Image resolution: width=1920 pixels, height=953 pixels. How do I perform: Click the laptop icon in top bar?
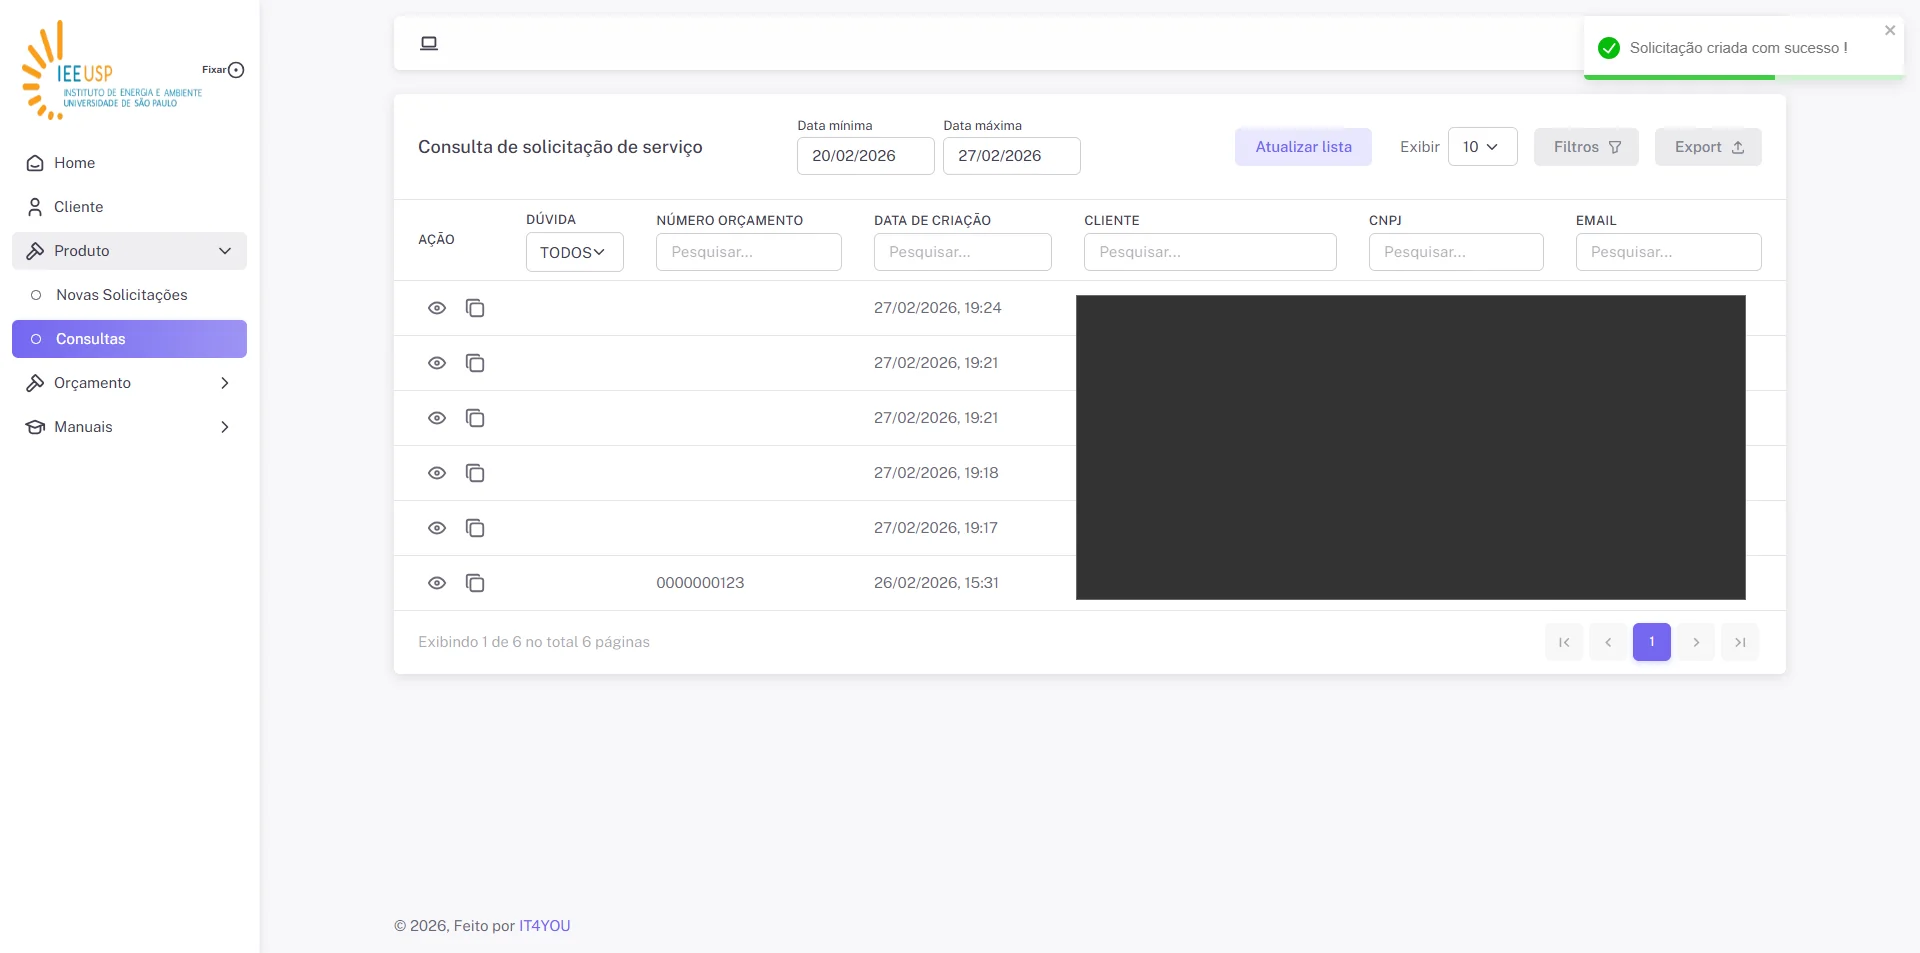(429, 43)
